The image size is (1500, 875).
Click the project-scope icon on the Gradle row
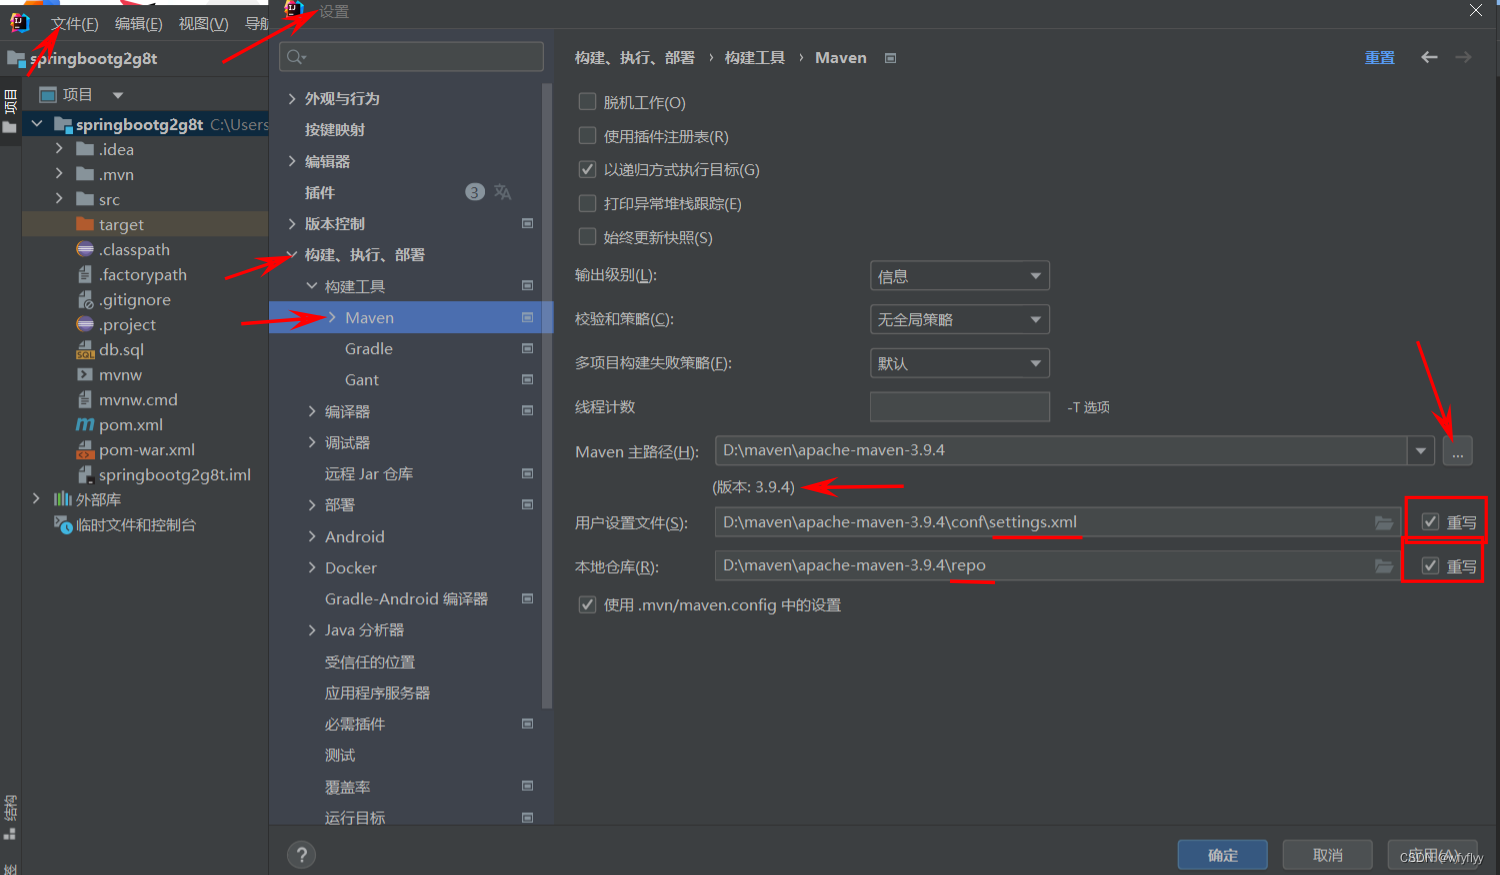click(527, 348)
